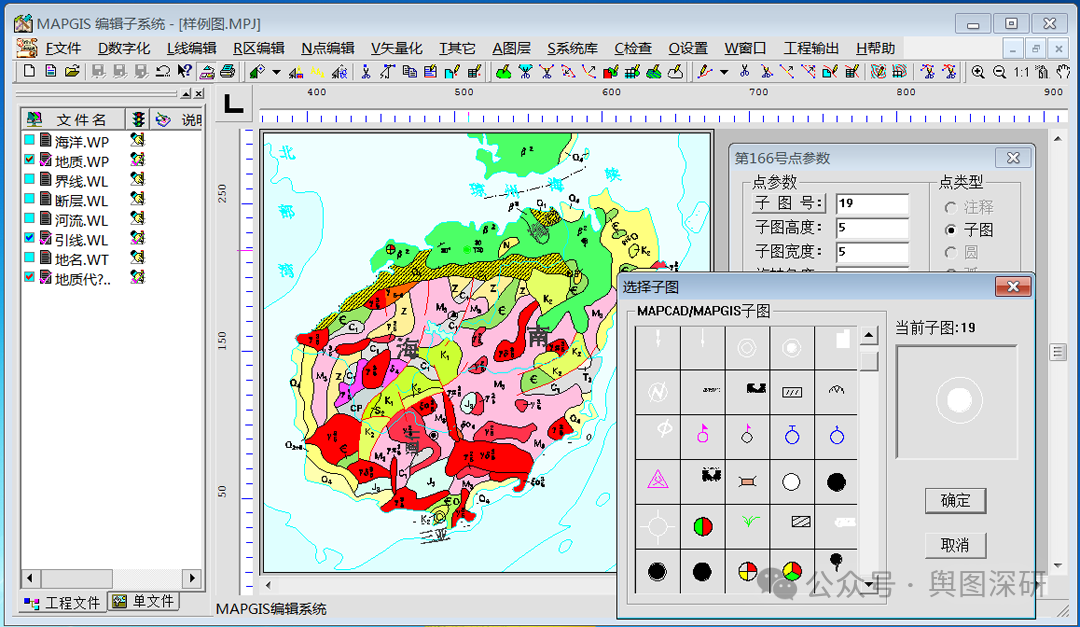Click the Open folder toolbar icon
Screen dimensions: 1080x627
pos(72,71)
